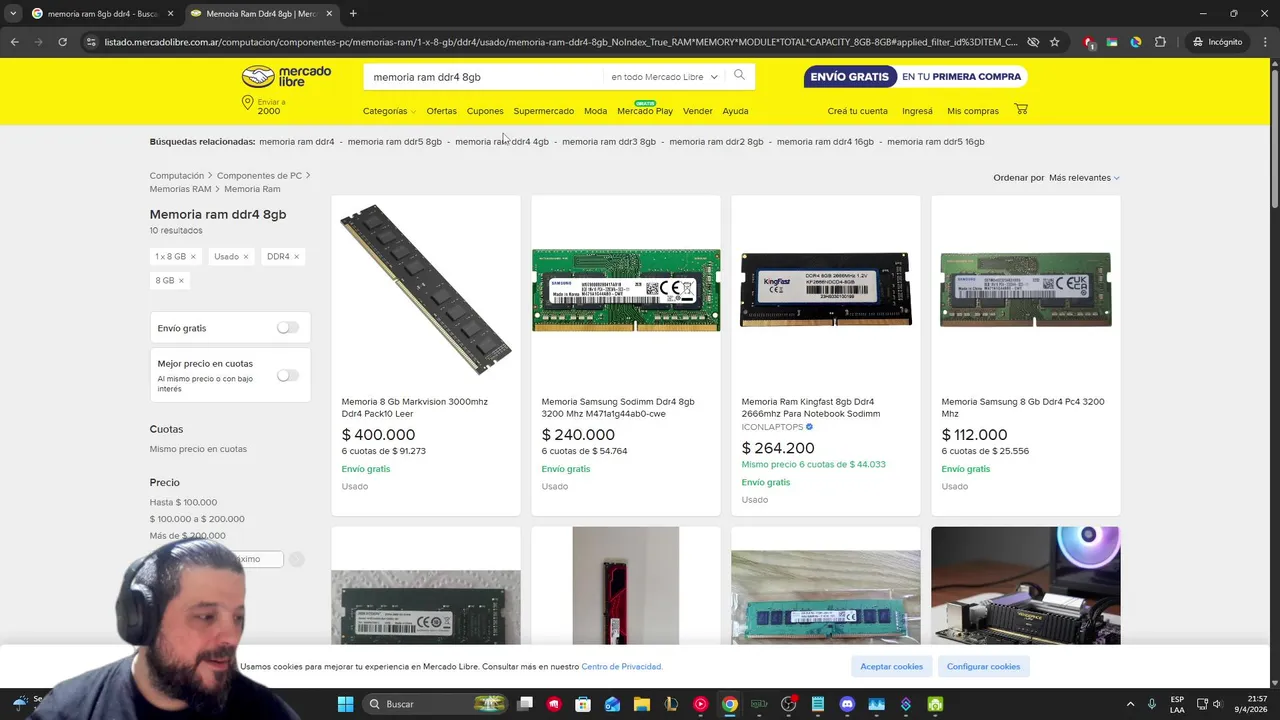This screenshot has height=720, width=1280.
Task: Remove the 'Usado' filter chip
Action: (246, 257)
